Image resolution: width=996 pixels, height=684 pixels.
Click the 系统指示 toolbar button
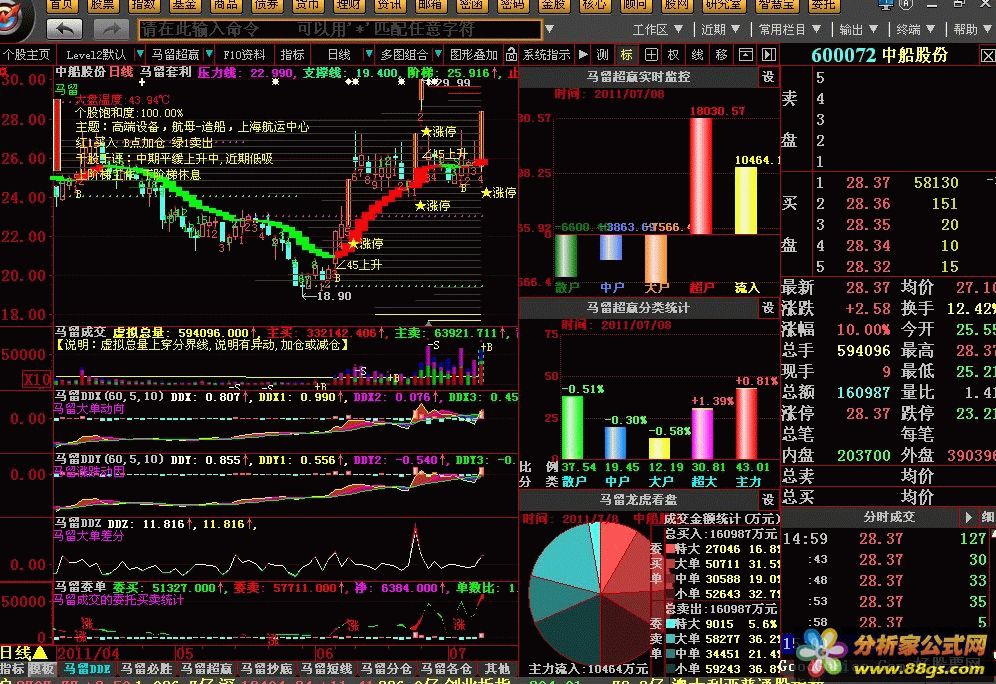(x=546, y=55)
